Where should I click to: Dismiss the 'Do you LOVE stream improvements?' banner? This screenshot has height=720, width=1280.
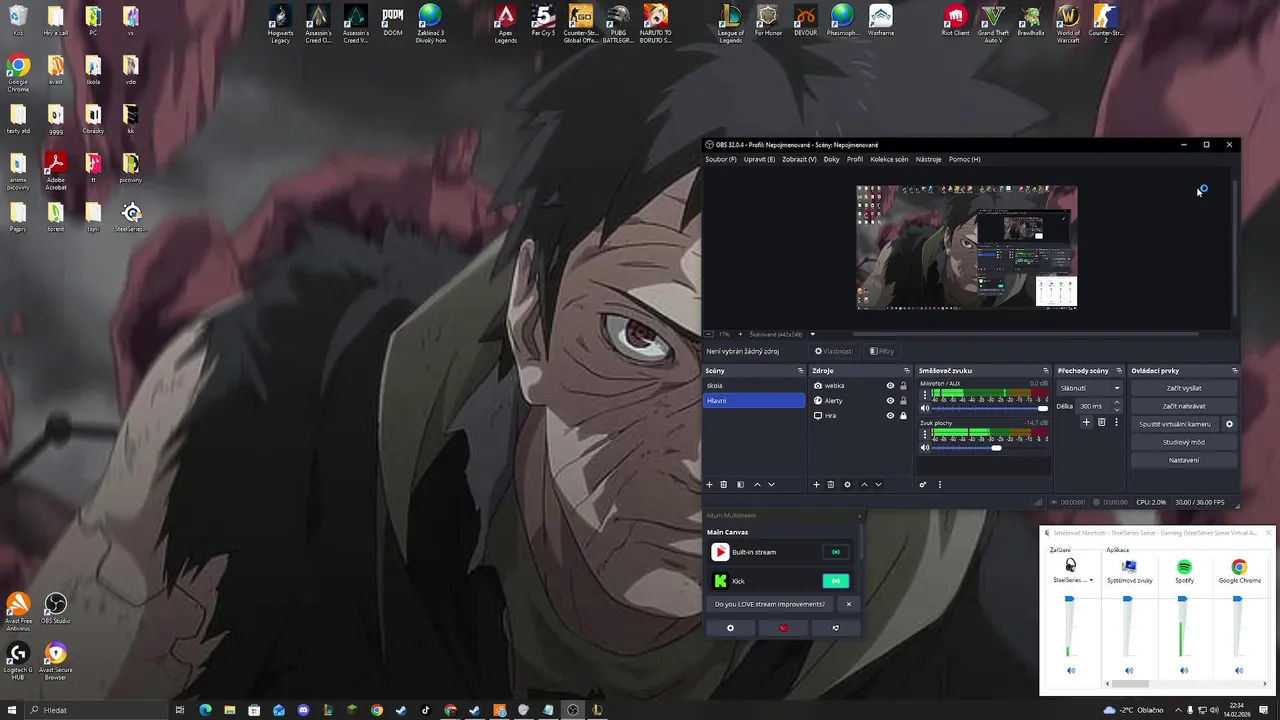[x=849, y=604]
